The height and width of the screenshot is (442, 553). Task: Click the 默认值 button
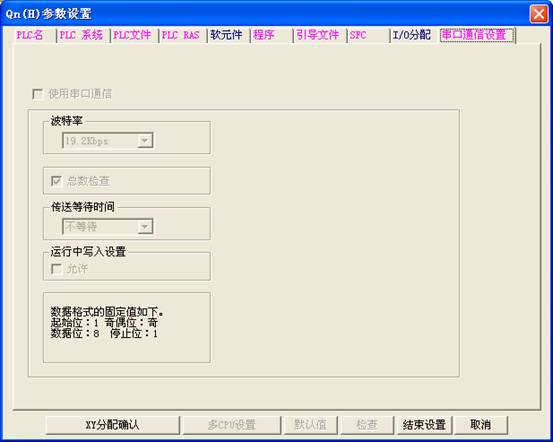point(310,425)
